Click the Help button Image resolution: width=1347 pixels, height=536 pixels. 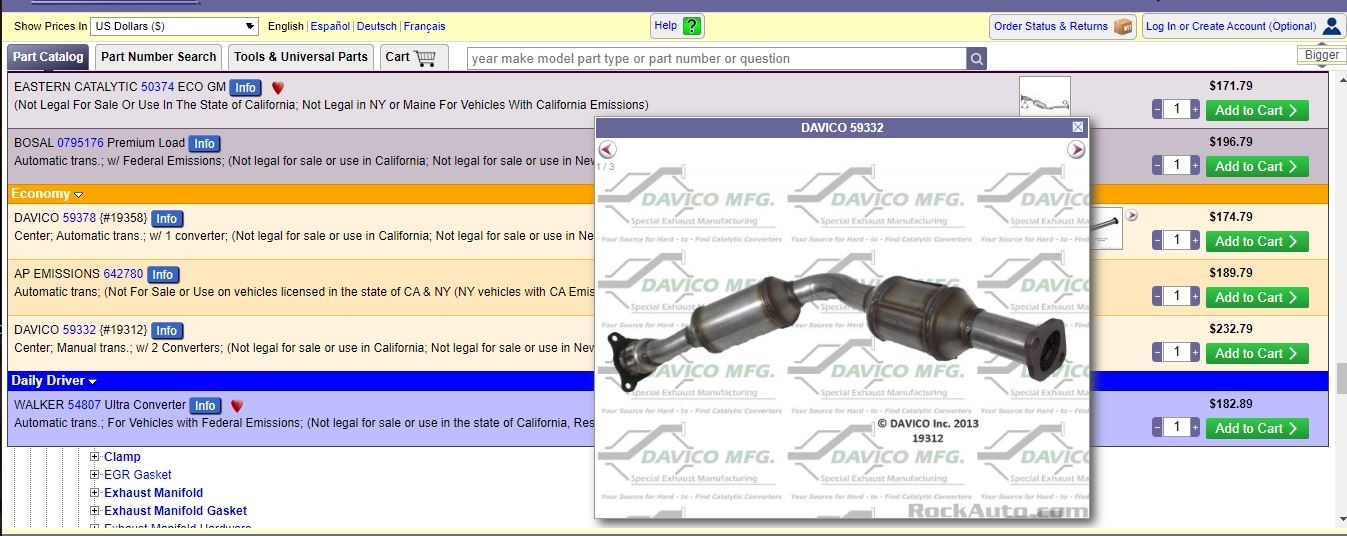pos(678,26)
